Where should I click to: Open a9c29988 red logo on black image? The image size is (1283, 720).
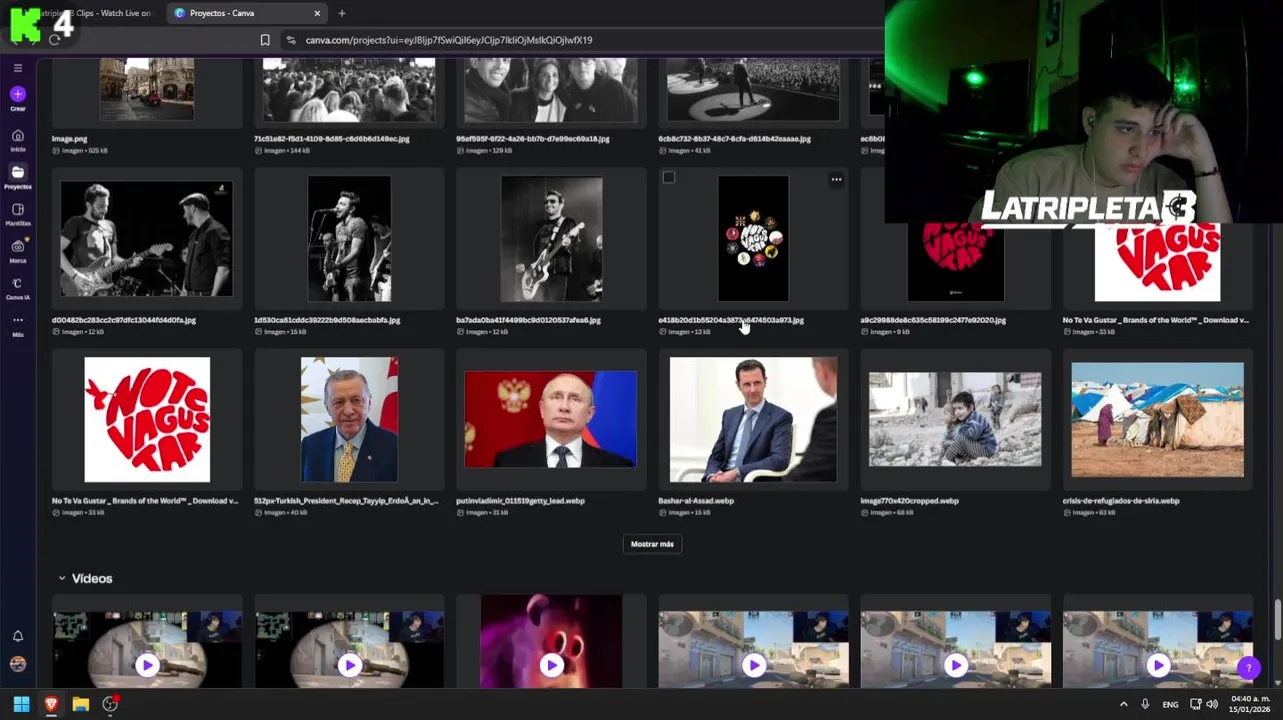pyautogui.click(x=955, y=262)
